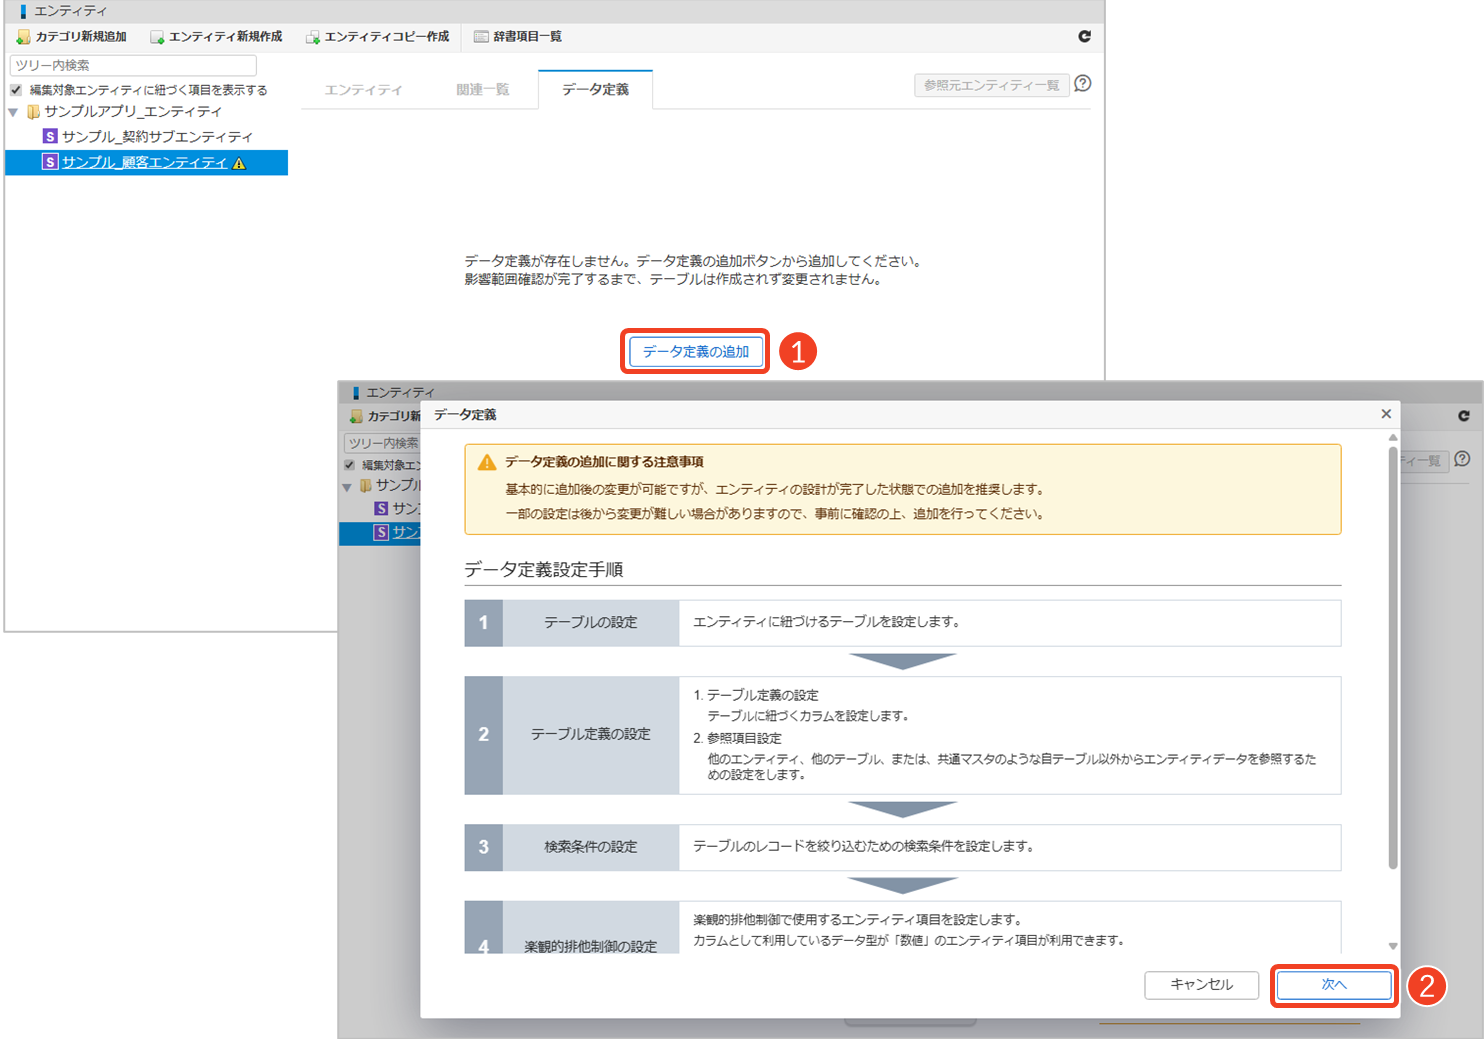Image resolution: width=1484 pixels, height=1039 pixels.
Task: Open the 辞書項目一覧 list icon
Action: coord(481,37)
